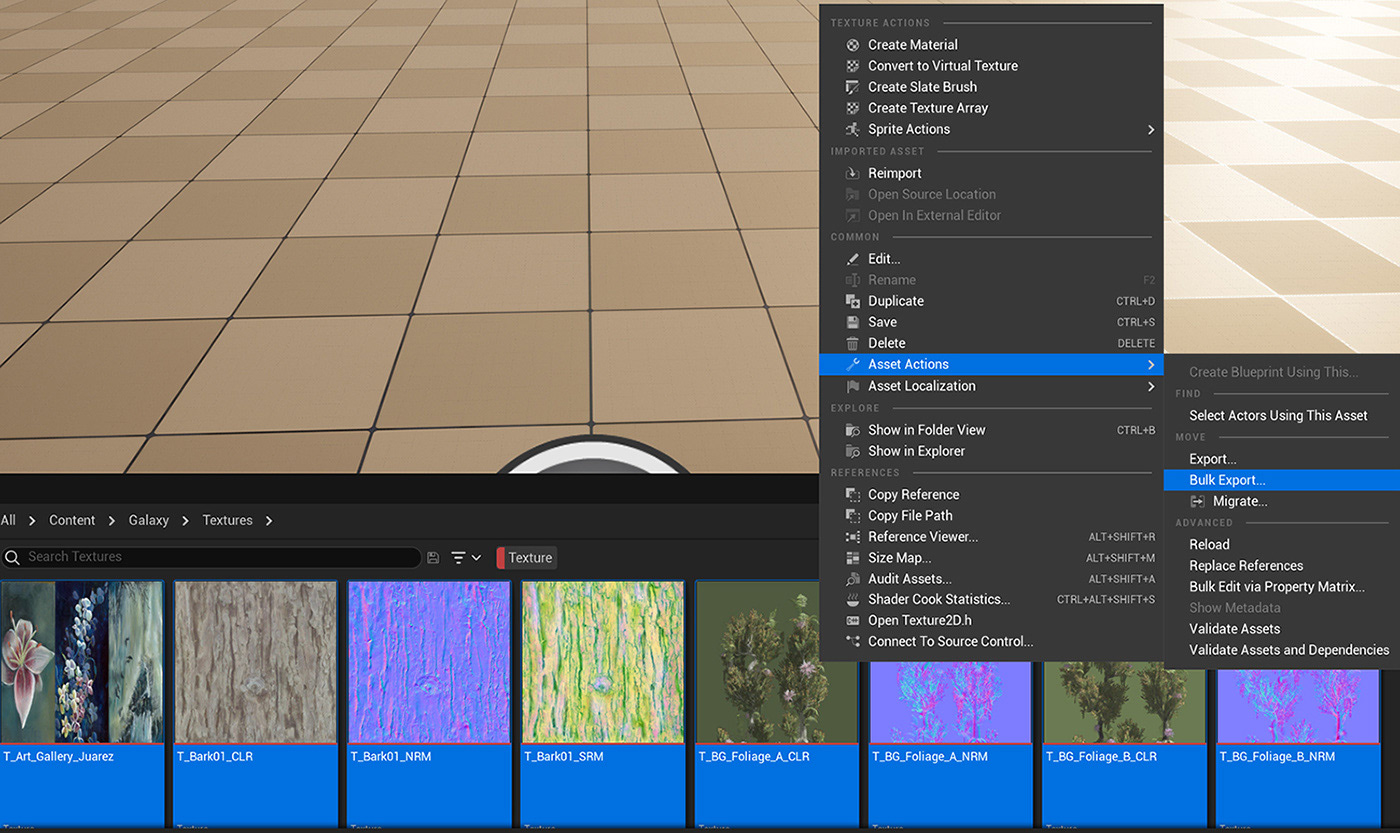Click the Migrate icon in submenu
1400x833 pixels.
point(1198,501)
